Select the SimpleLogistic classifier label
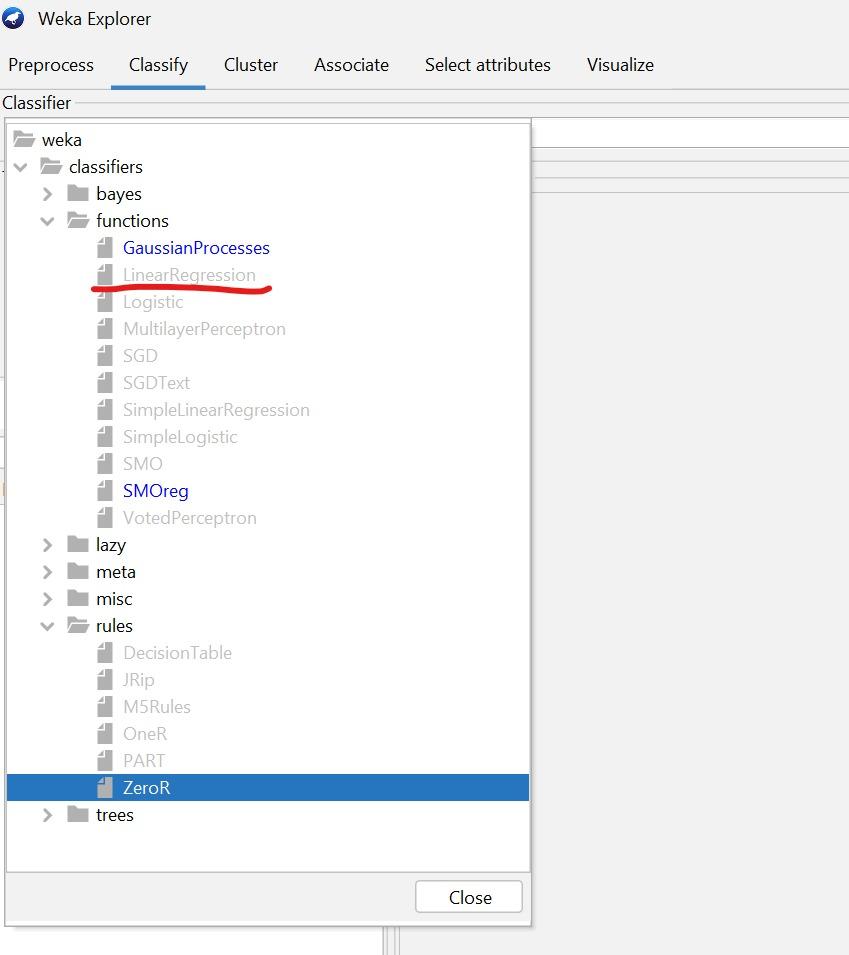This screenshot has height=955, width=849. pos(180,437)
